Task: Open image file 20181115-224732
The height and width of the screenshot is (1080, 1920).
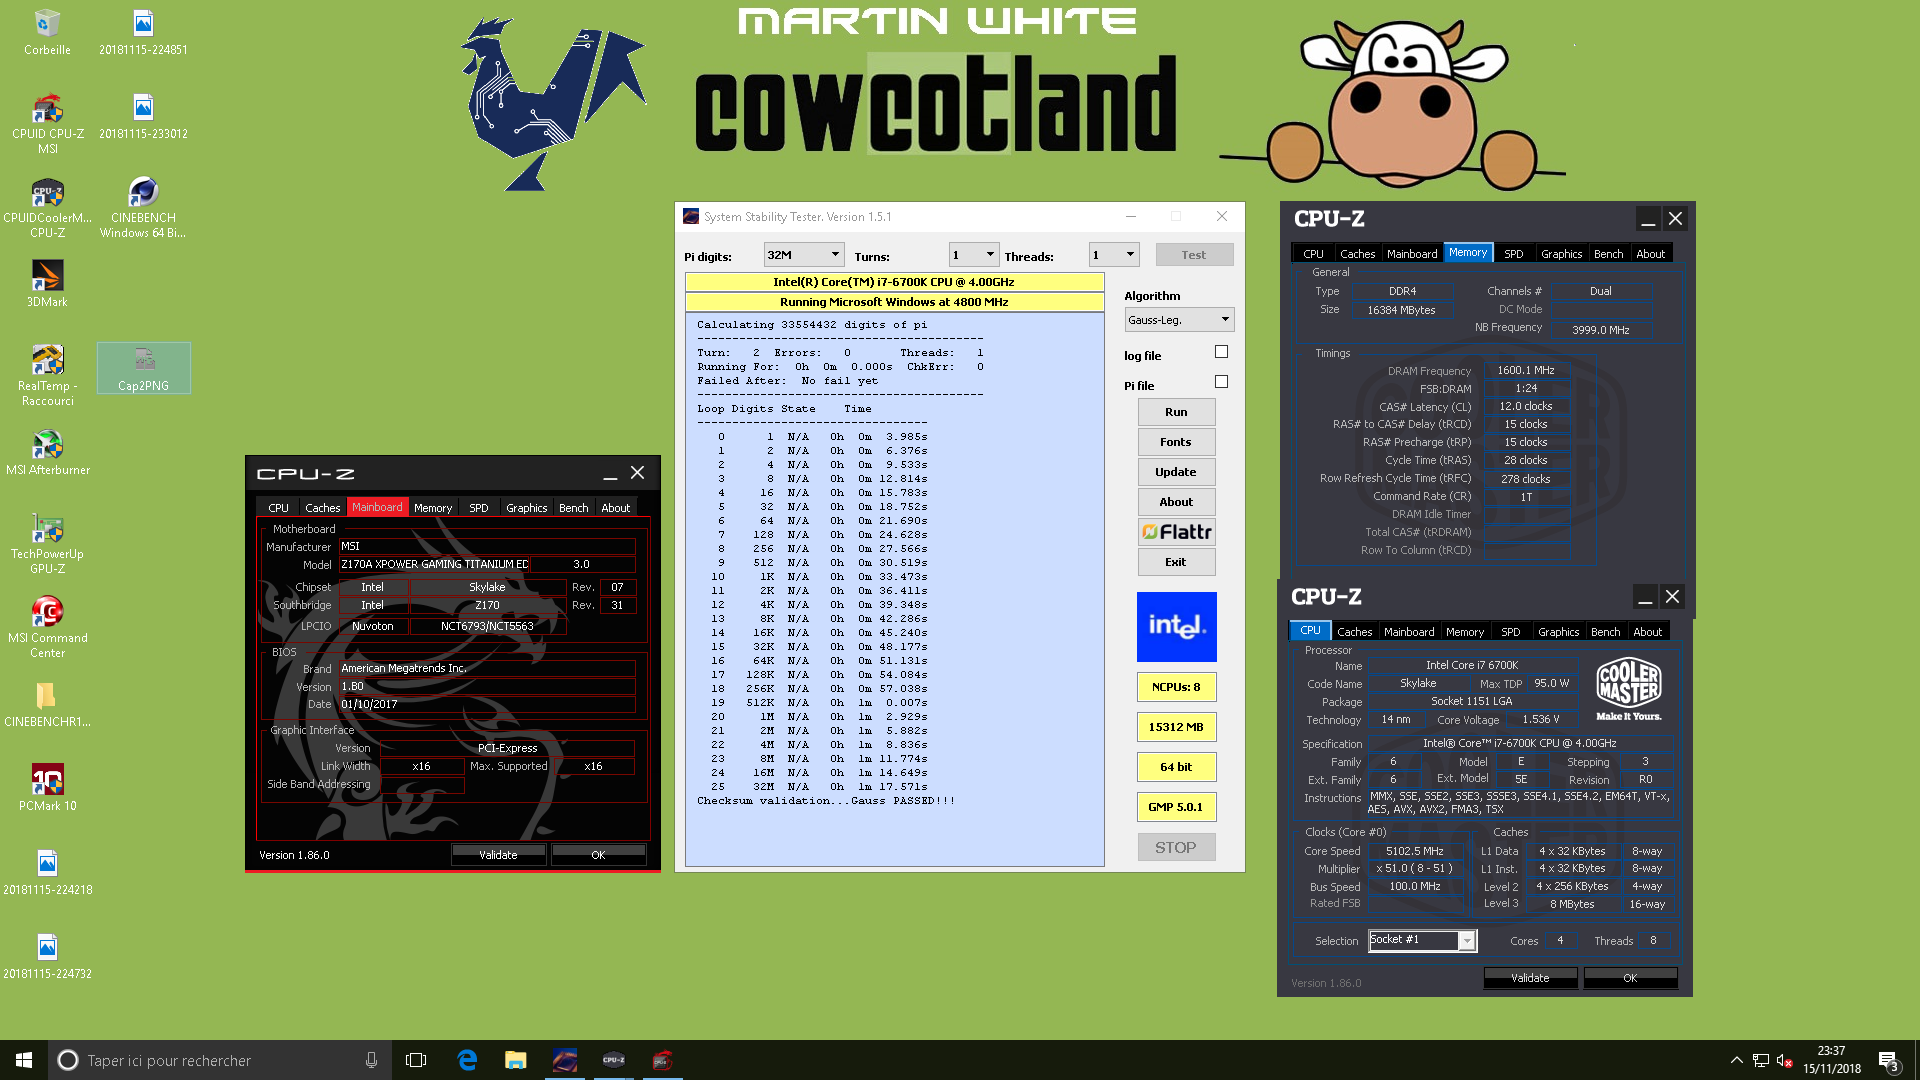Action: [x=47, y=957]
